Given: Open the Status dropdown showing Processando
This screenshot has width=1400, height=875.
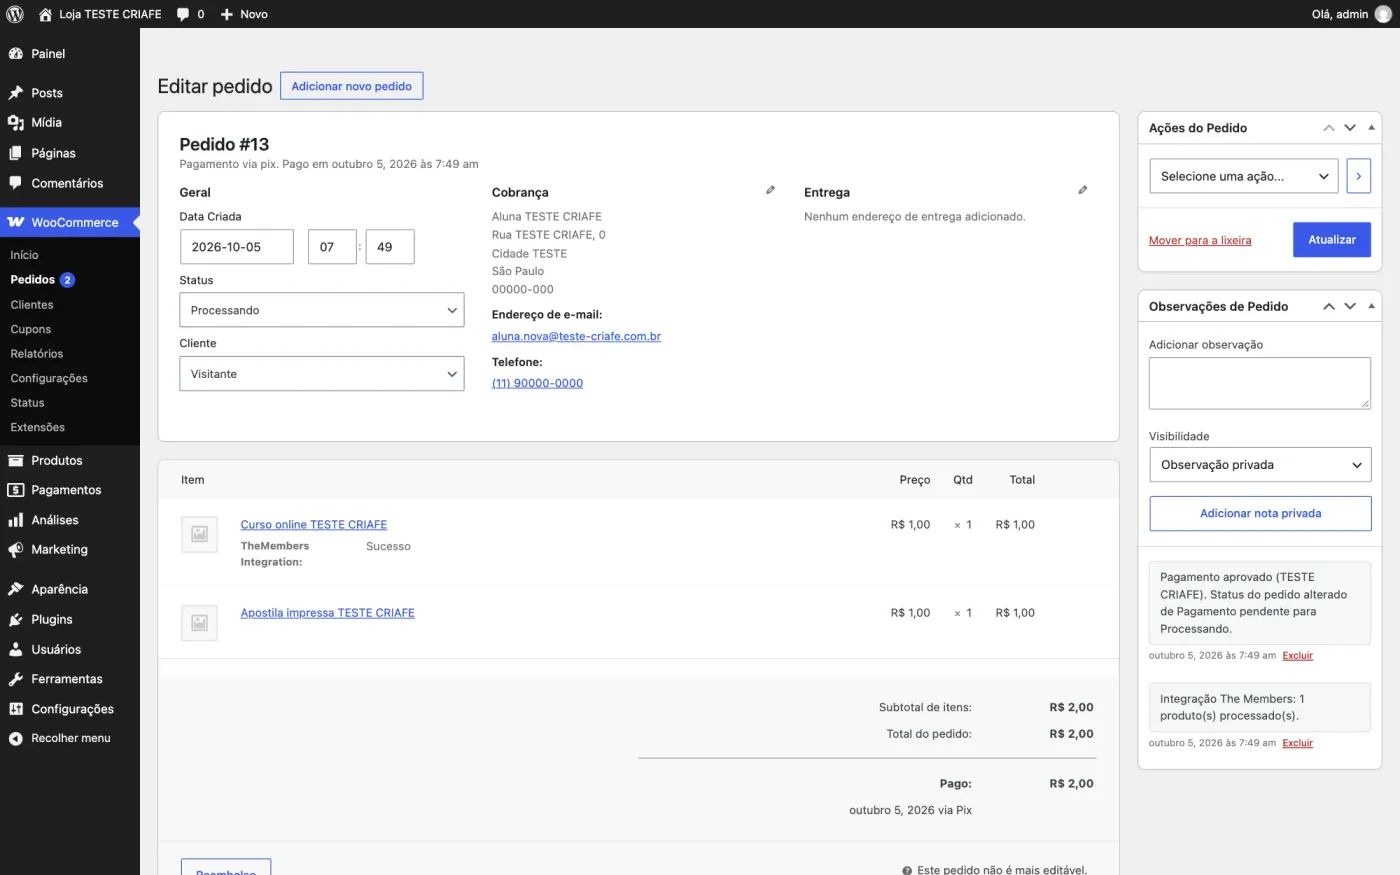Looking at the screenshot, I should pos(322,310).
